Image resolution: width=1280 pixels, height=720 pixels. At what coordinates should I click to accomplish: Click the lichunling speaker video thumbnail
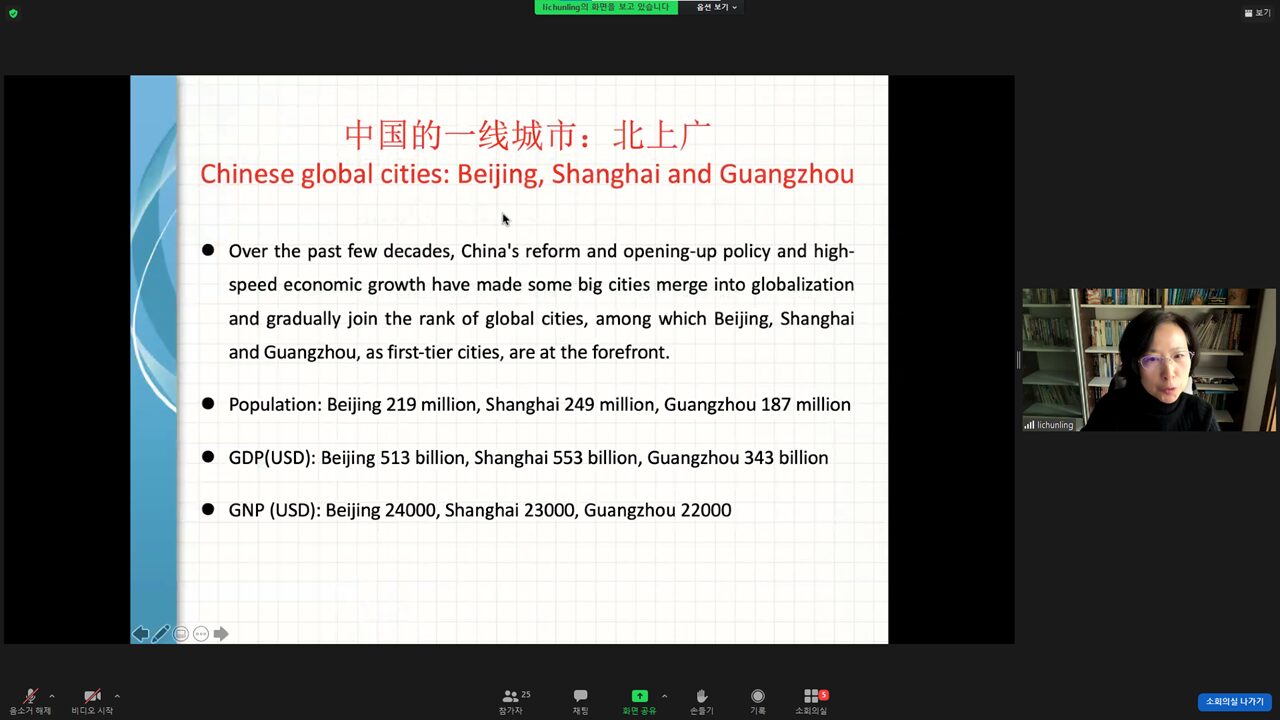[x=1148, y=360]
